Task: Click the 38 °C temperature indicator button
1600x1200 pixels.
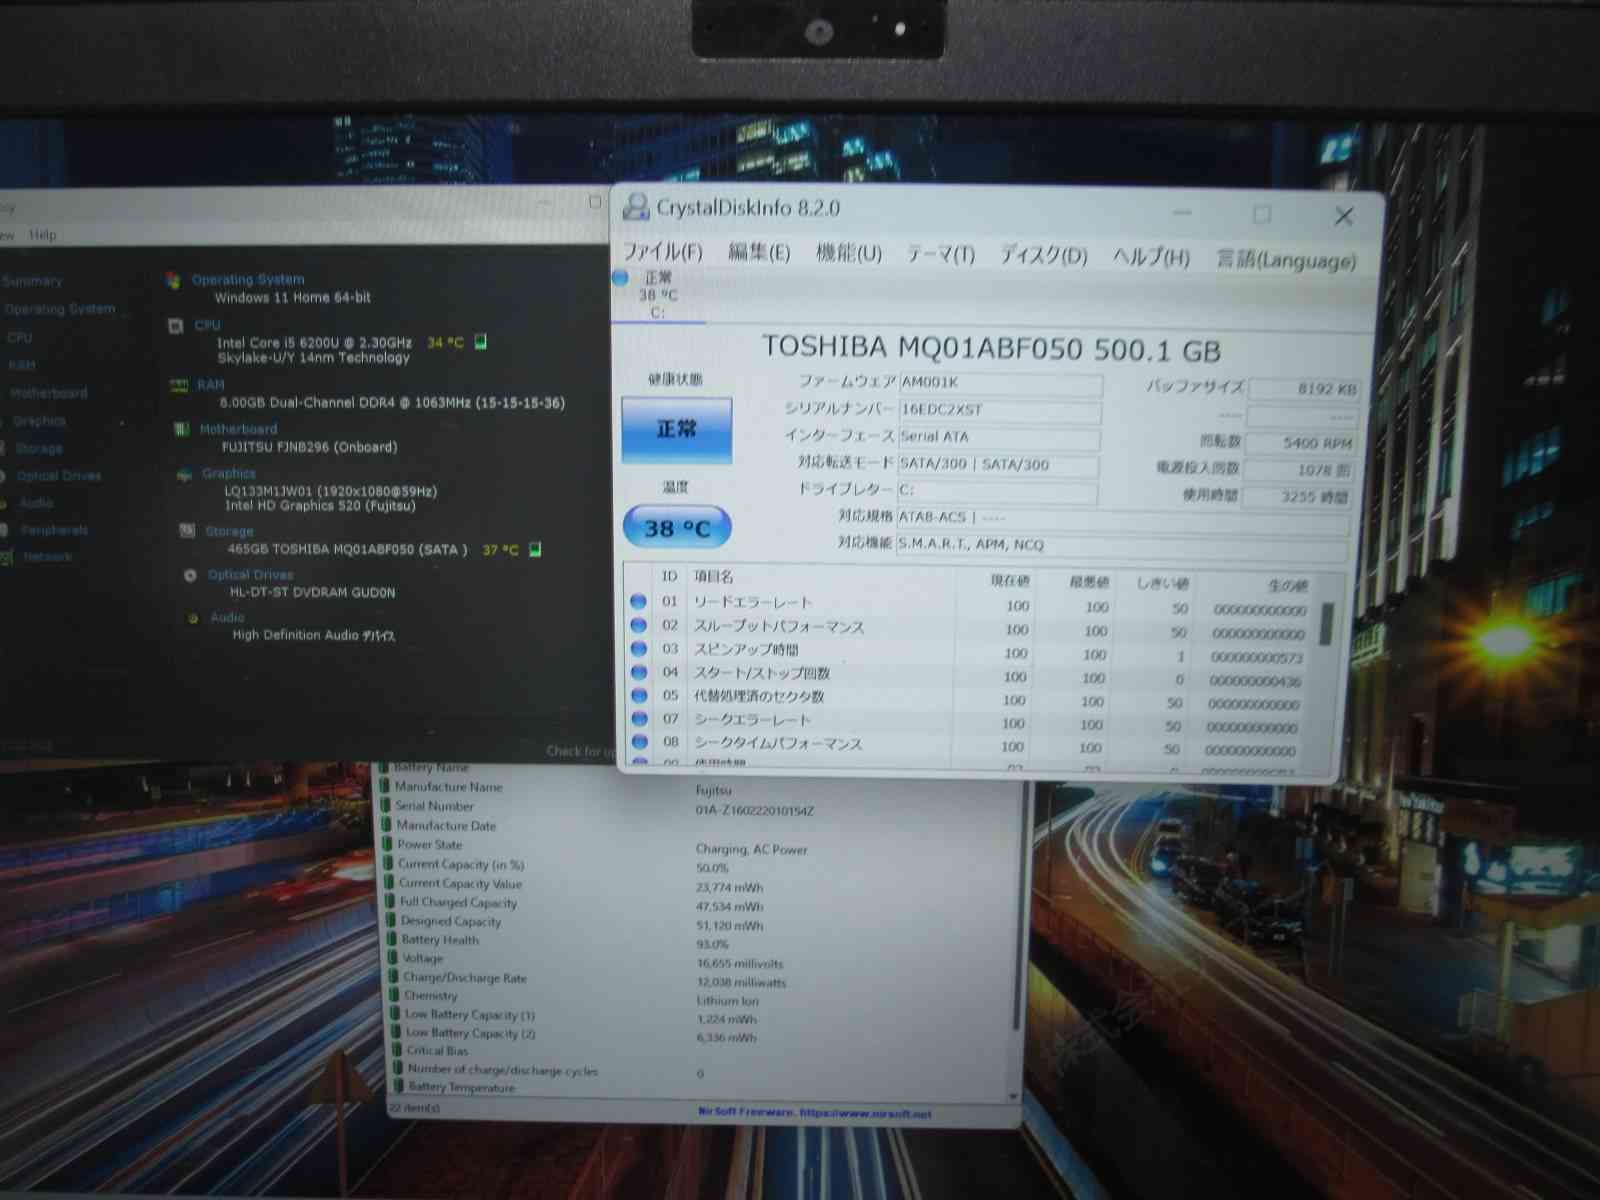Action: (676, 528)
